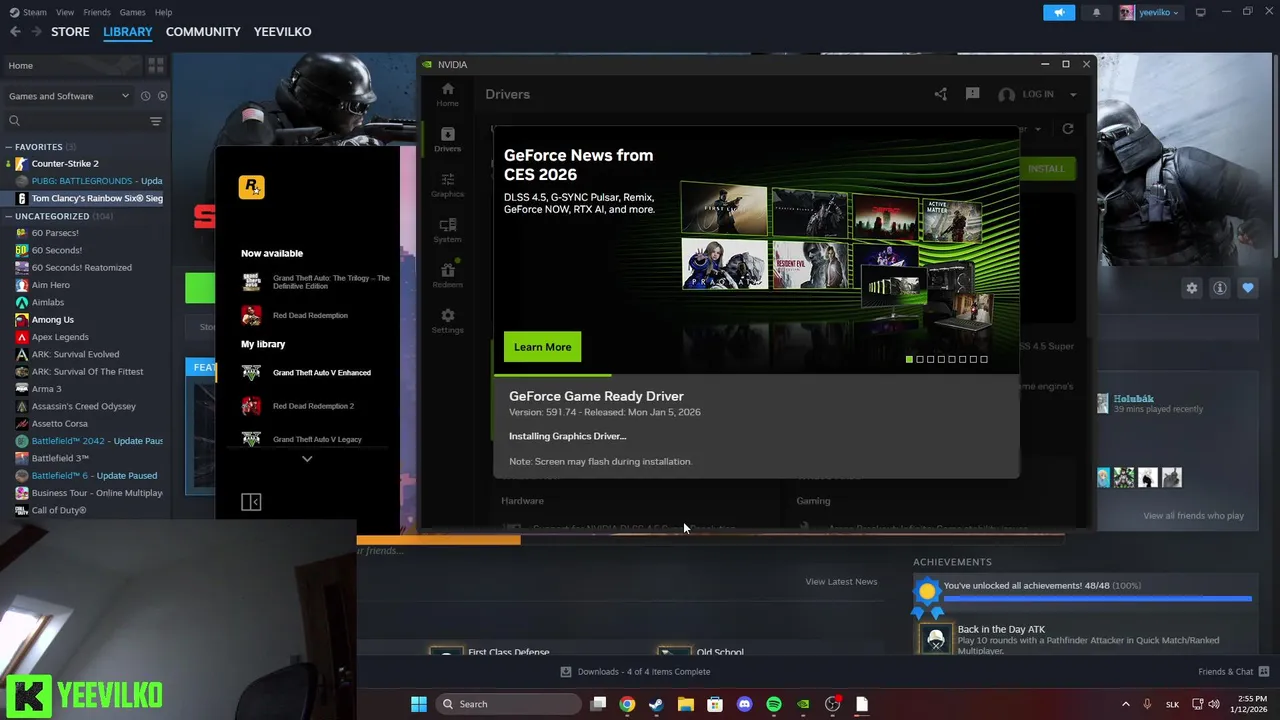The image size is (1280, 720).
Task: Select the last carousel indicator dot
Action: click(x=984, y=359)
